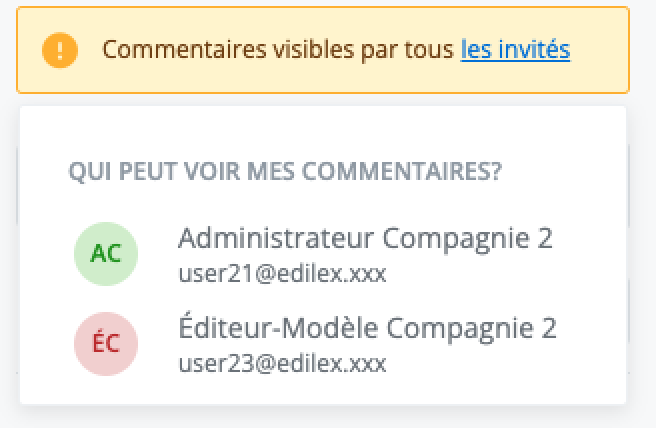Open the "les invités" link
The height and width of the screenshot is (428, 656).
tap(515, 49)
